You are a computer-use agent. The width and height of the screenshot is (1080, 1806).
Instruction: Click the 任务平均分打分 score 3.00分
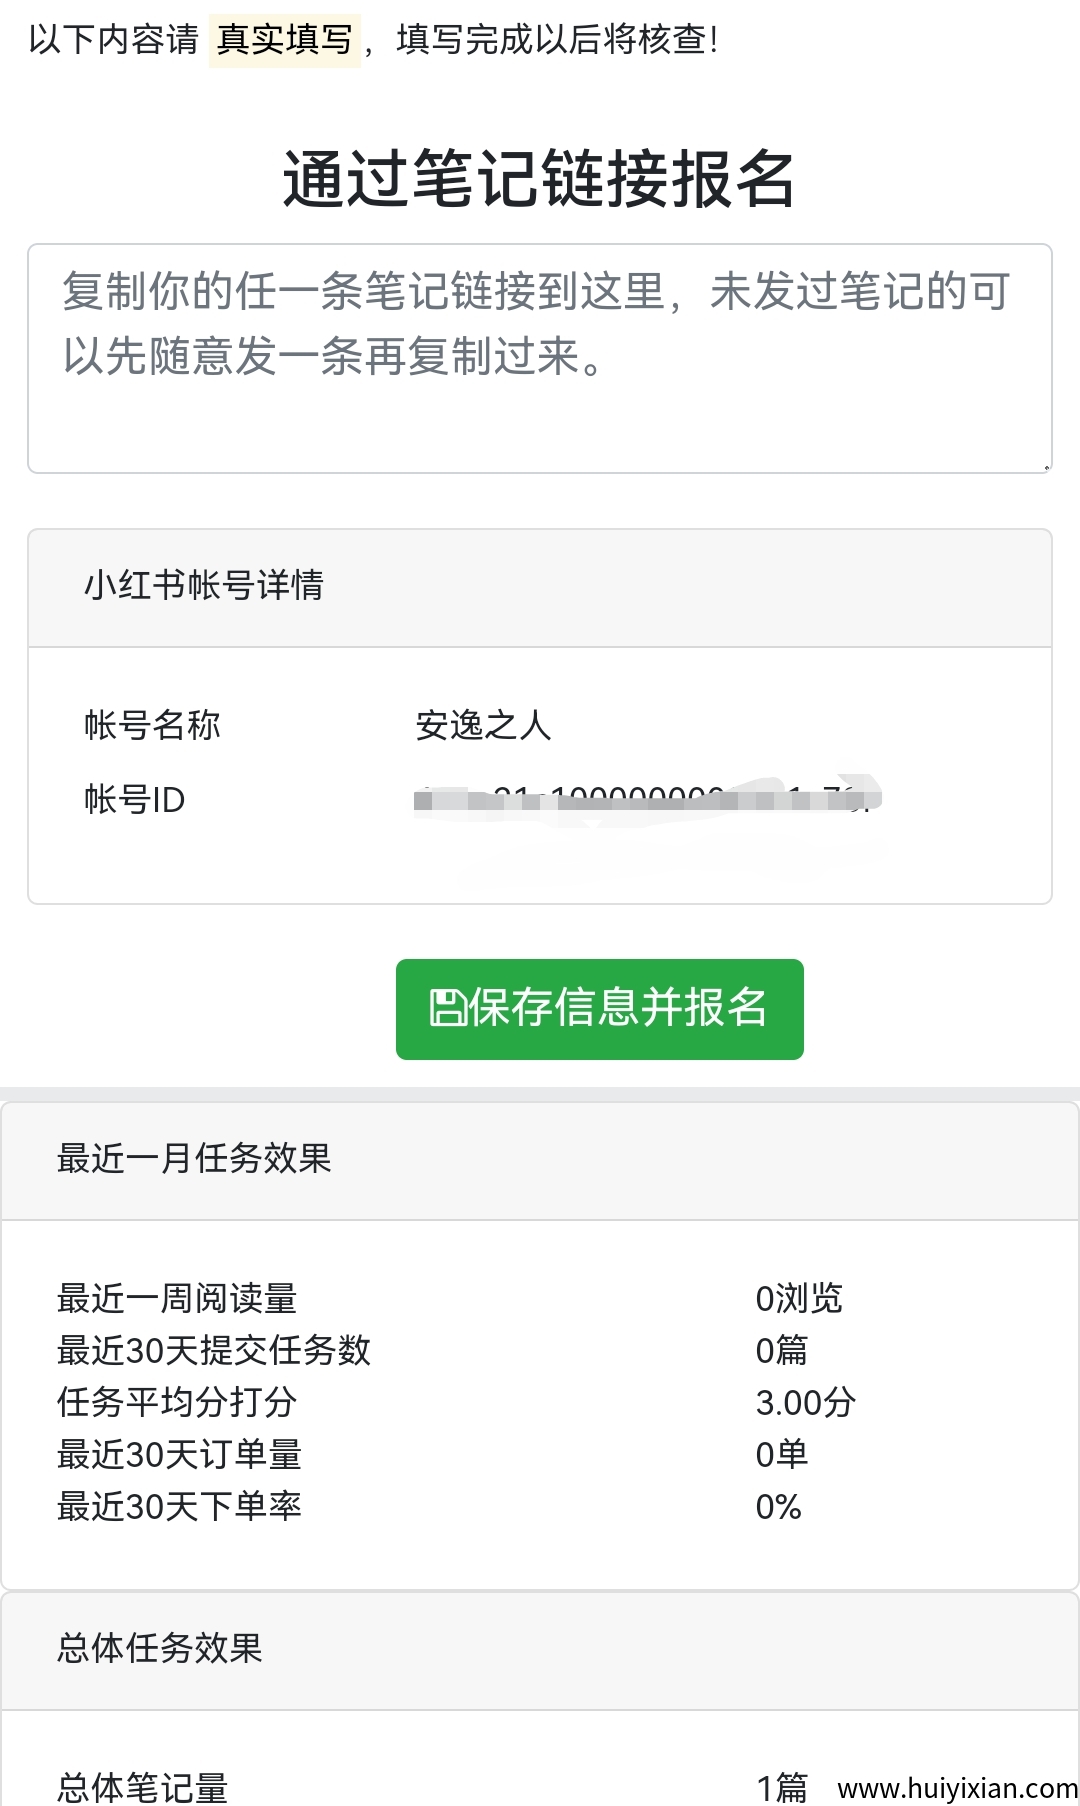click(x=806, y=1402)
